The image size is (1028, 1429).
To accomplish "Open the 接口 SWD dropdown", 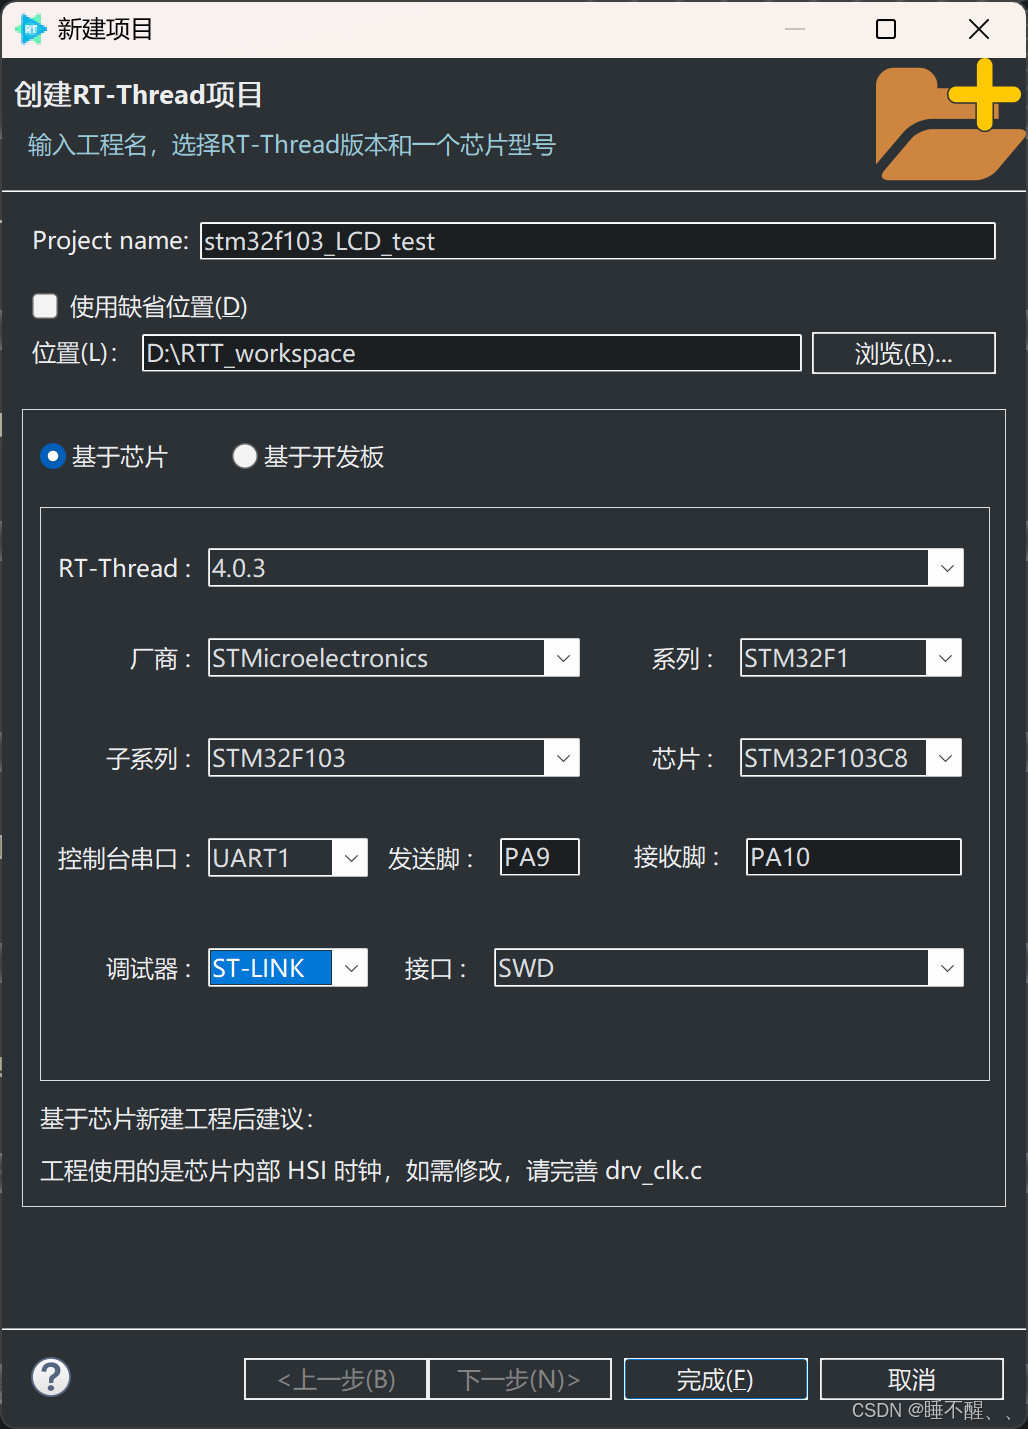I will [946, 968].
